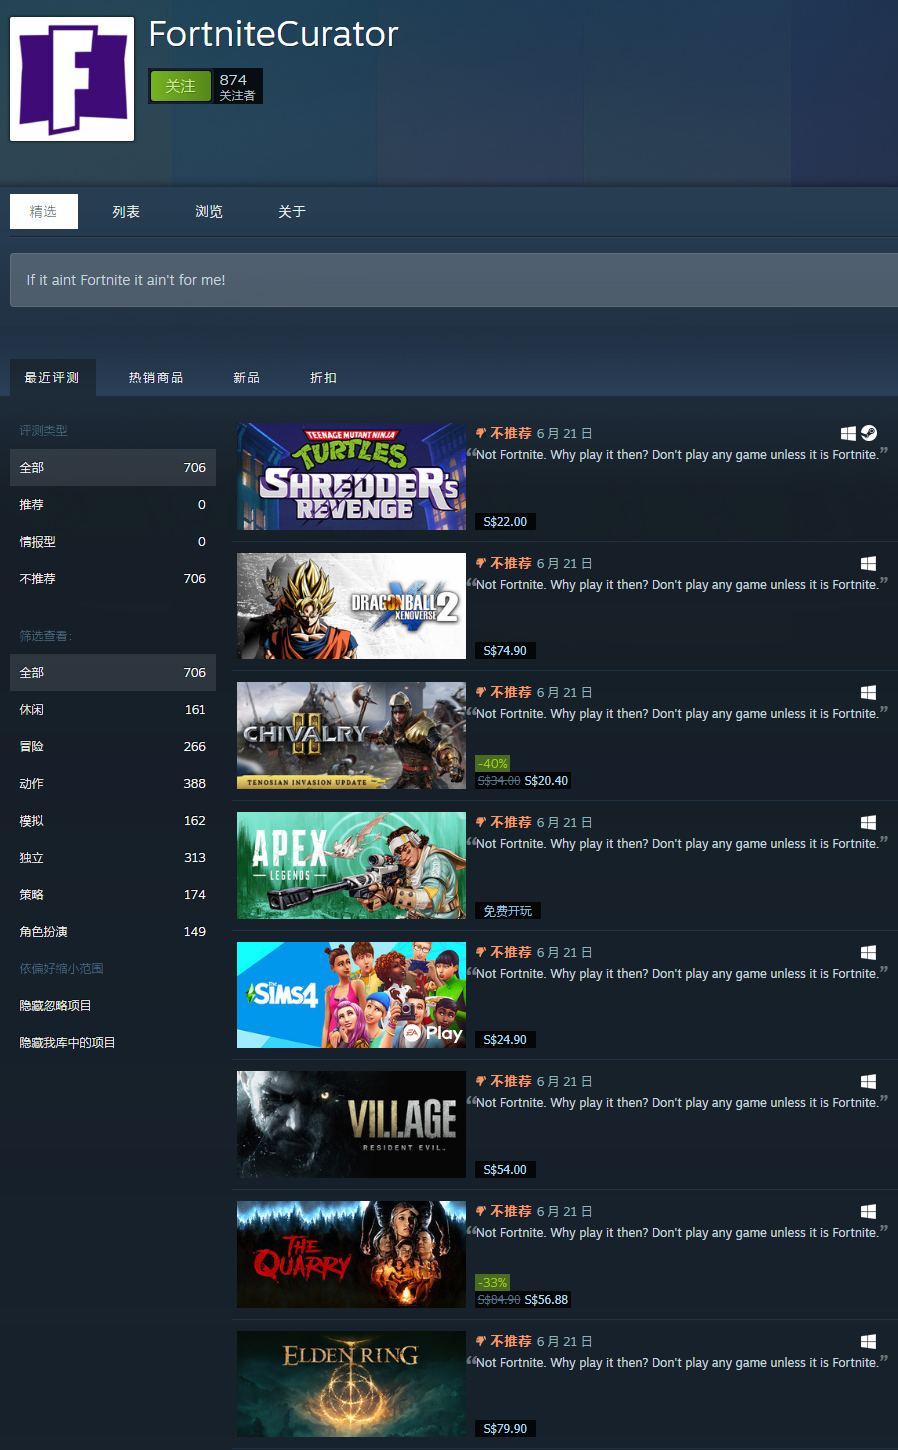Click Windows platform icon on Village row
Screen dimensions: 898x1450
point(868,1081)
